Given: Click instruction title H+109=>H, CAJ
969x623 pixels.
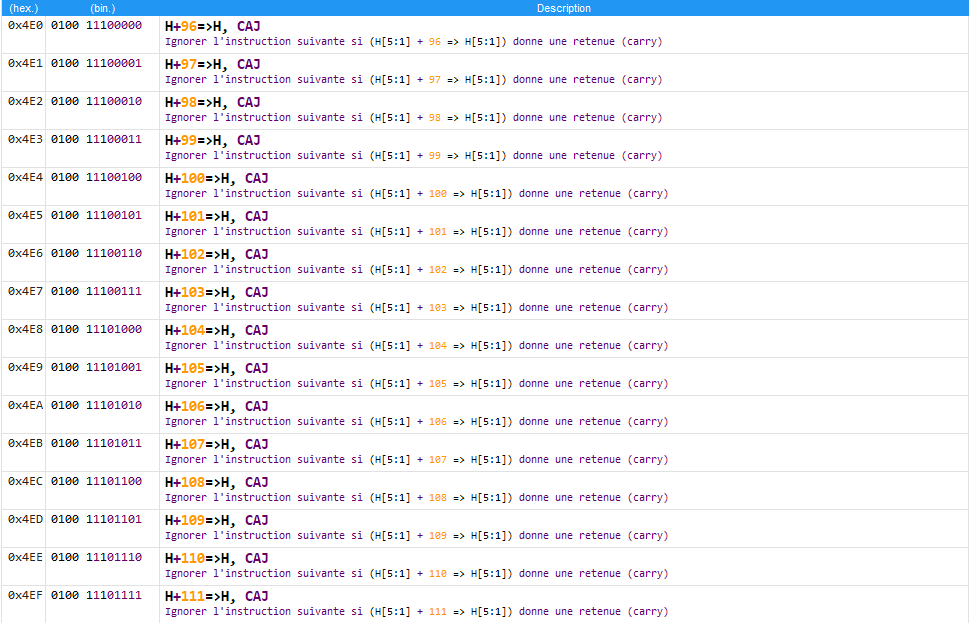Looking at the screenshot, I should coord(217,521).
